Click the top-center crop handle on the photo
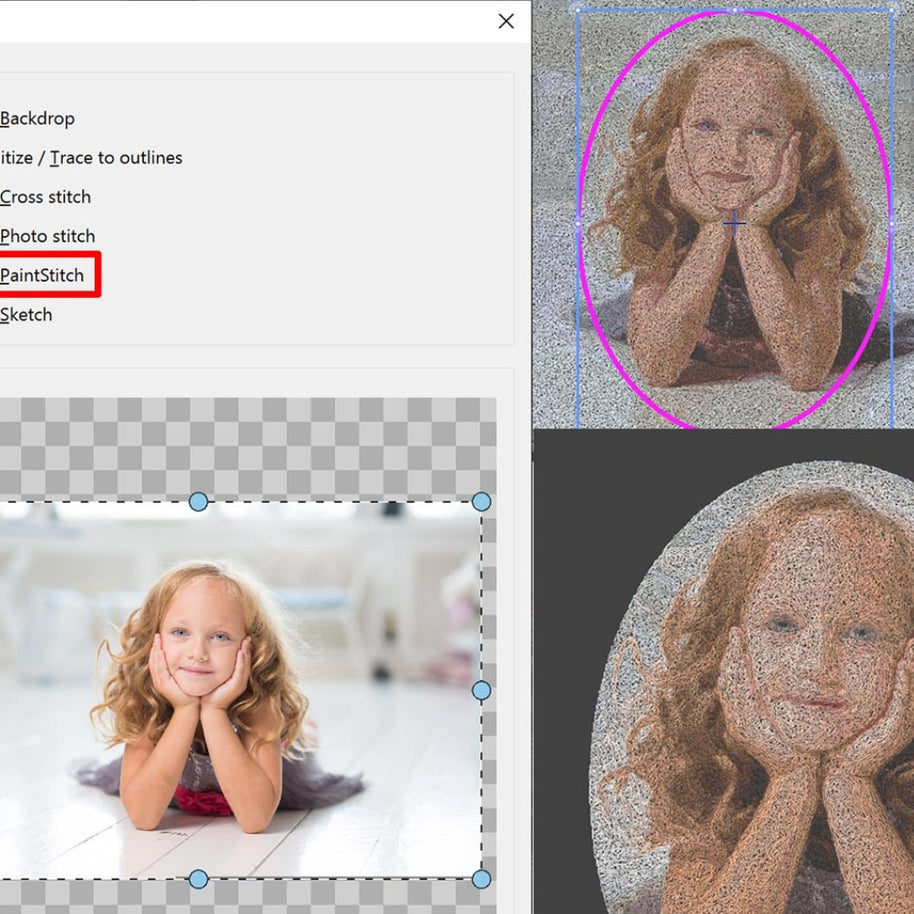Screen dimensions: 914x914 point(198,502)
